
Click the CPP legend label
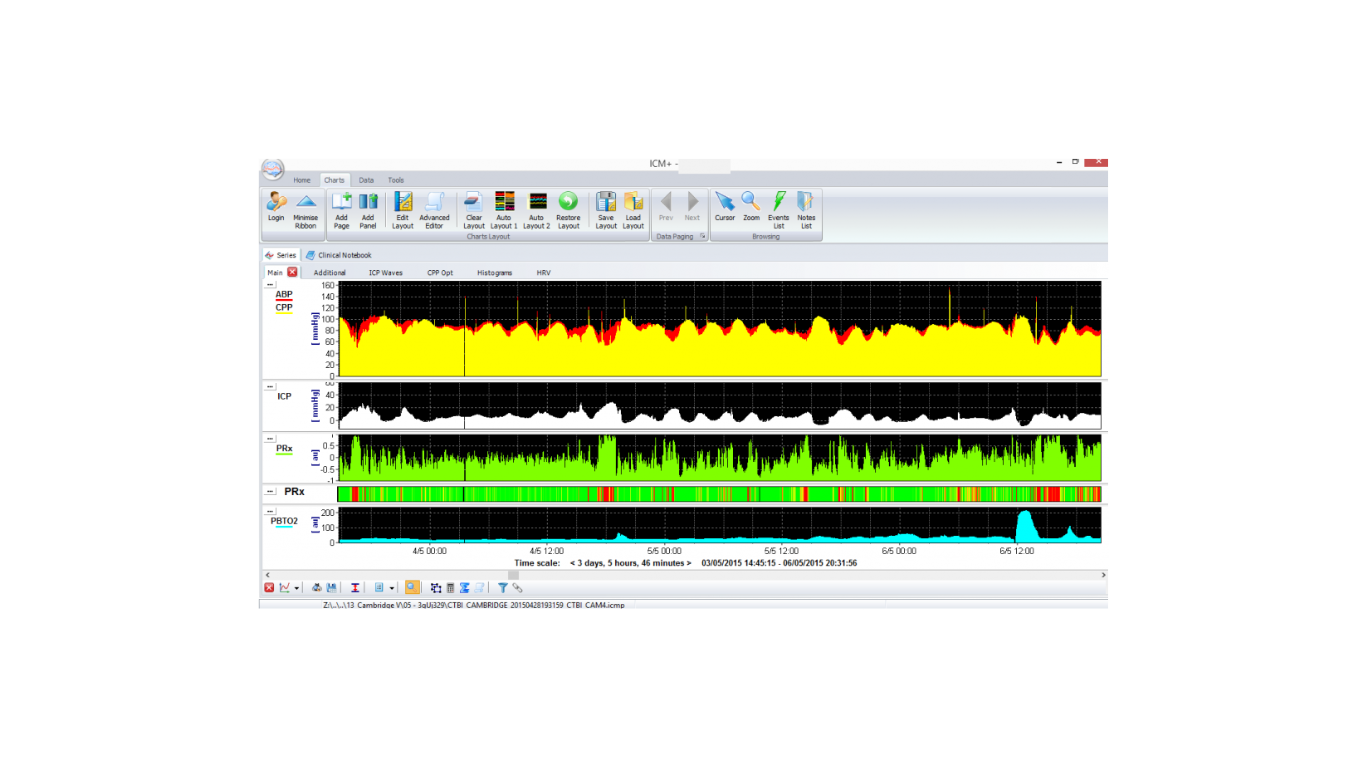(x=284, y=308)
